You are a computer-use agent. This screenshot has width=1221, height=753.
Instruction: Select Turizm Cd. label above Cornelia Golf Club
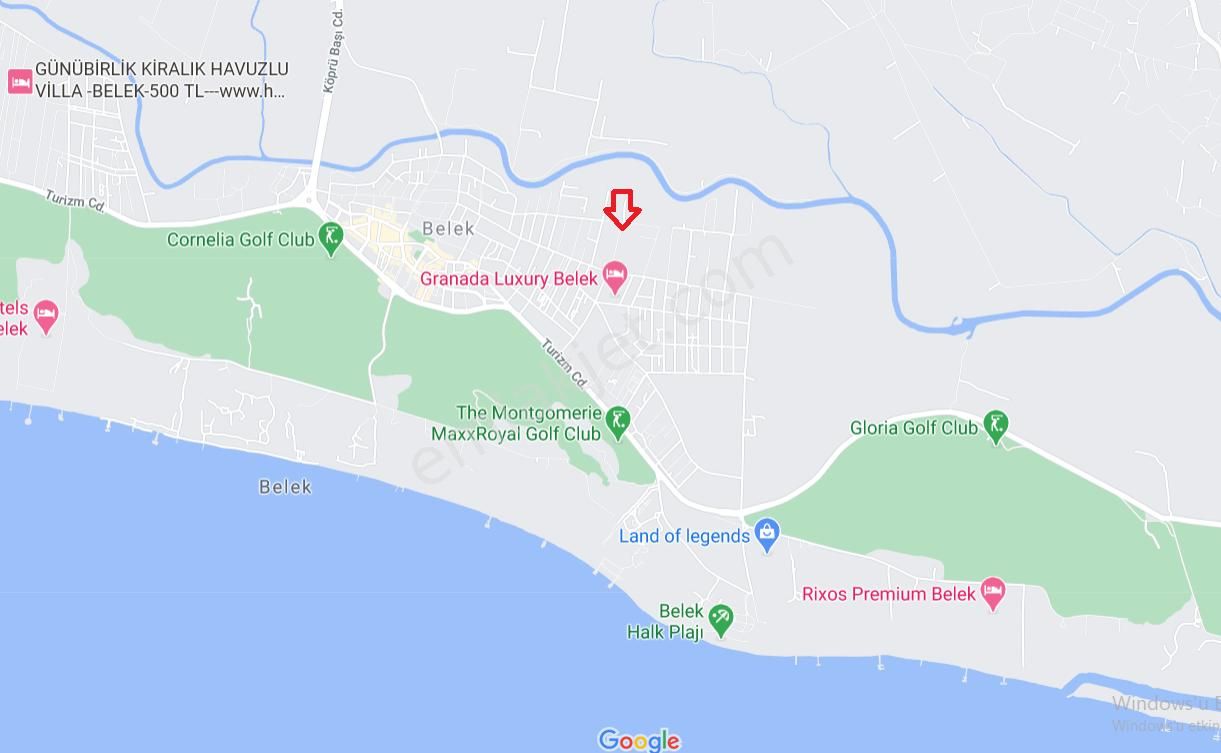[x=75, y=200]
